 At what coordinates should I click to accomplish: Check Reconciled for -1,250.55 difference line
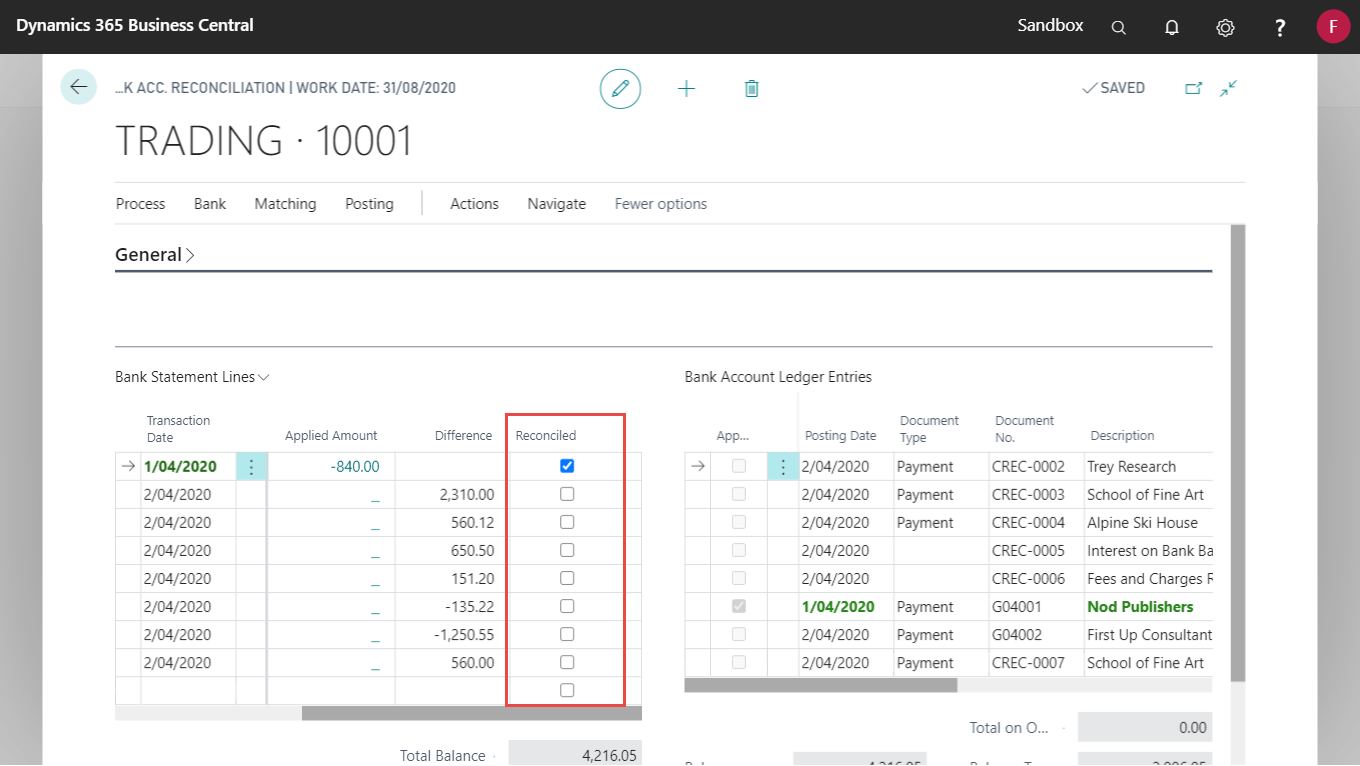tap(567, 634)
